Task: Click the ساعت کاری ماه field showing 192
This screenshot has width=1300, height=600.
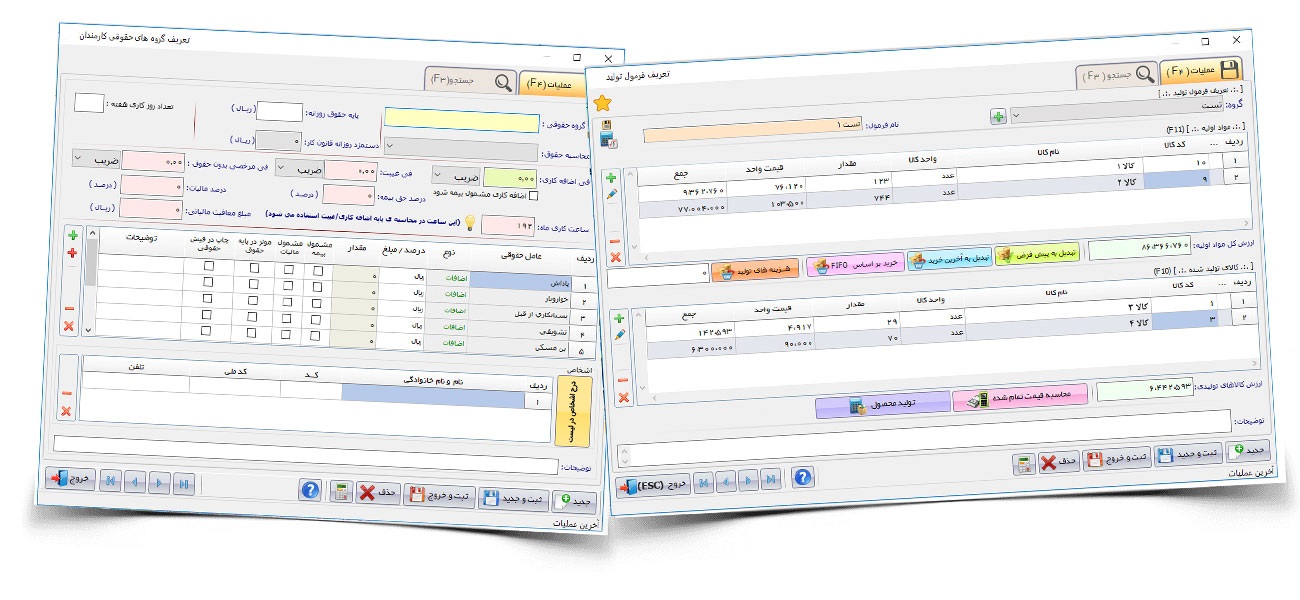Action: pyautogui.click(x=506, y=225)
